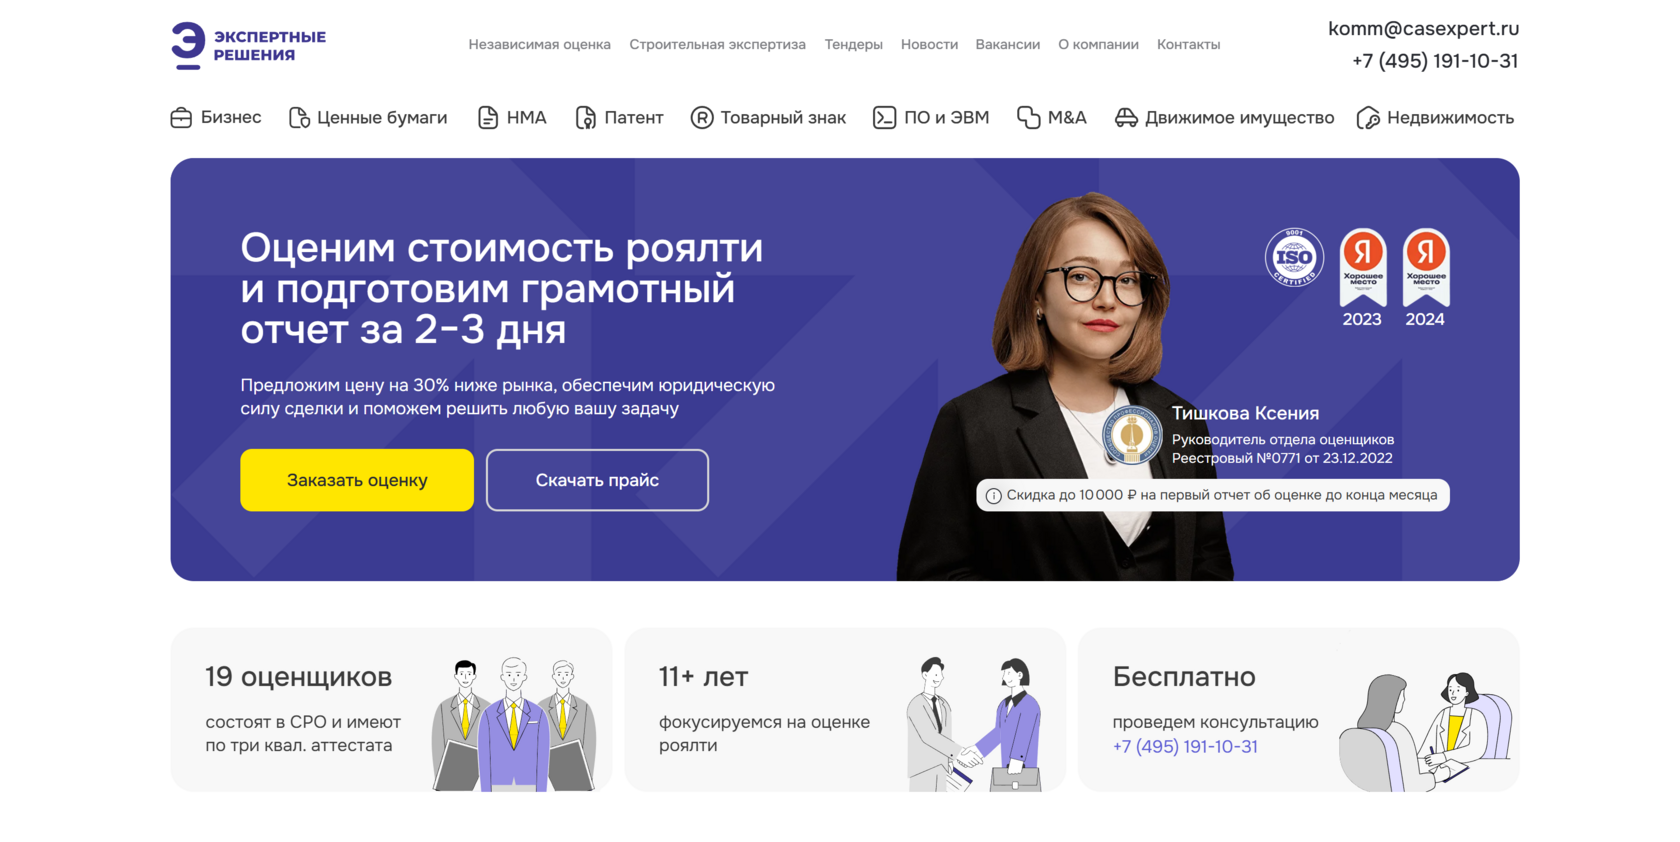Click the phone number in Бесплатно card

[x=1185, y=746]
